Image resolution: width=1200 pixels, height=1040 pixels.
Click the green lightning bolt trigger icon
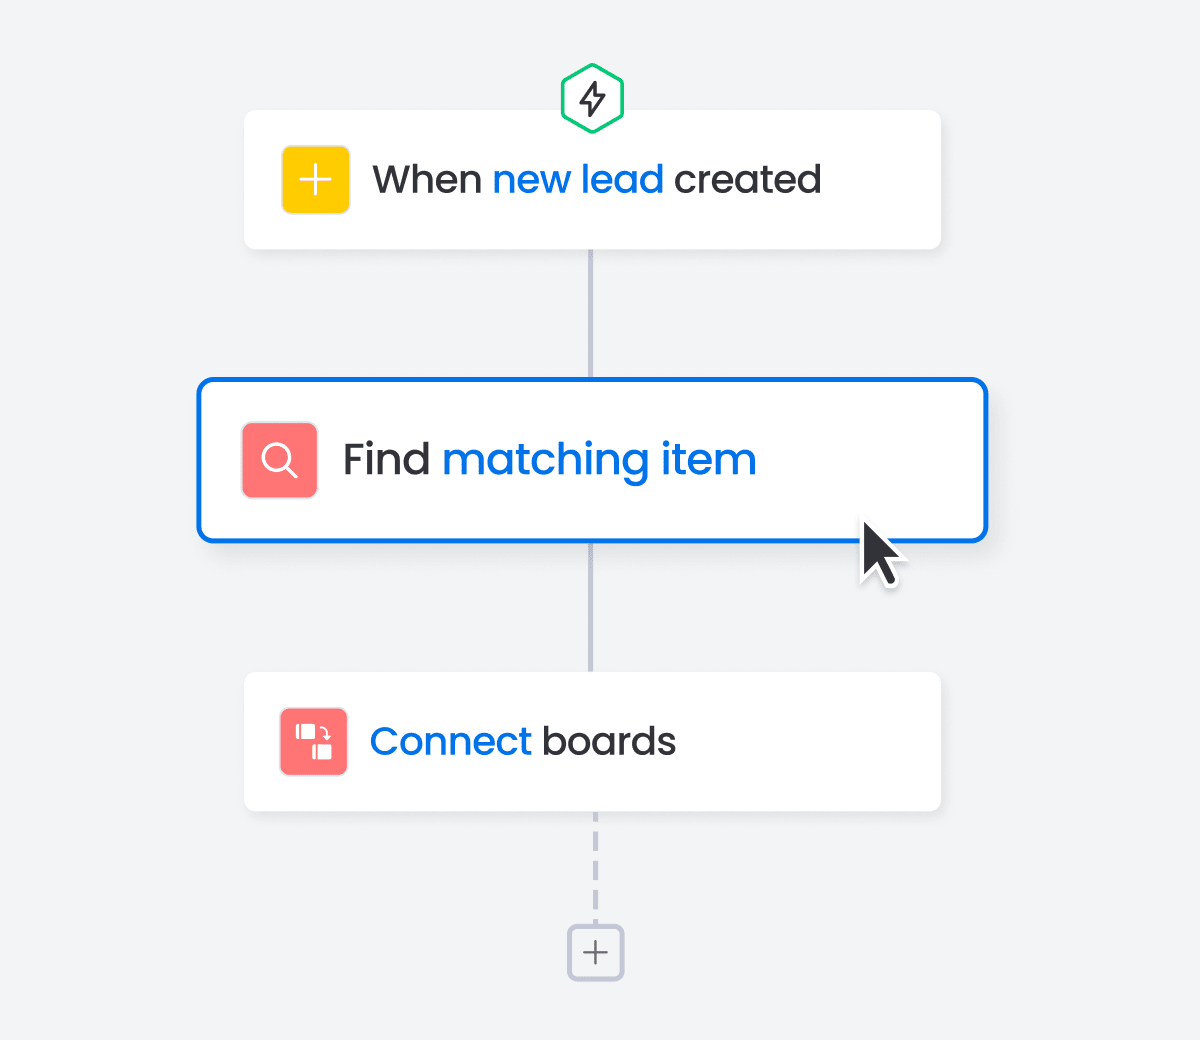pyautogui.click(x=592, y=98)
